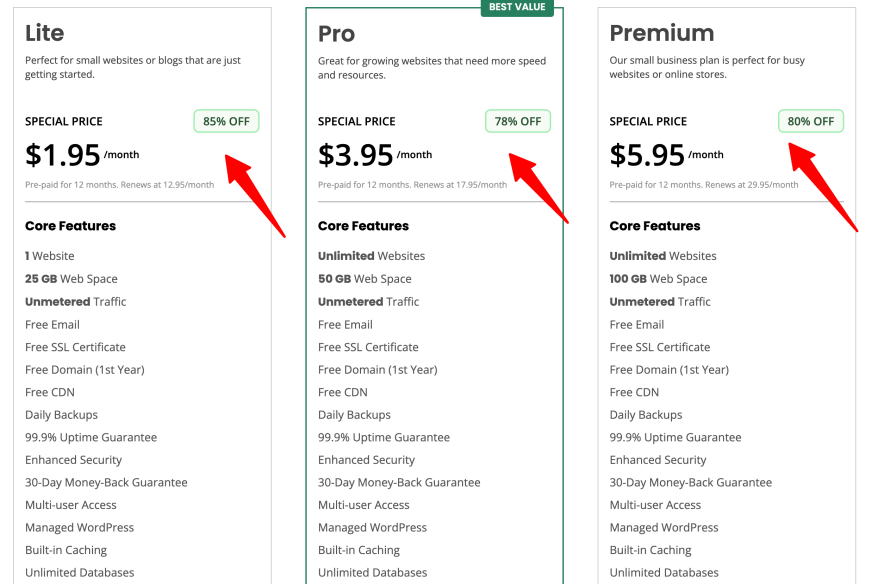Click the 85% OFF badge on Lite plan

226,121
